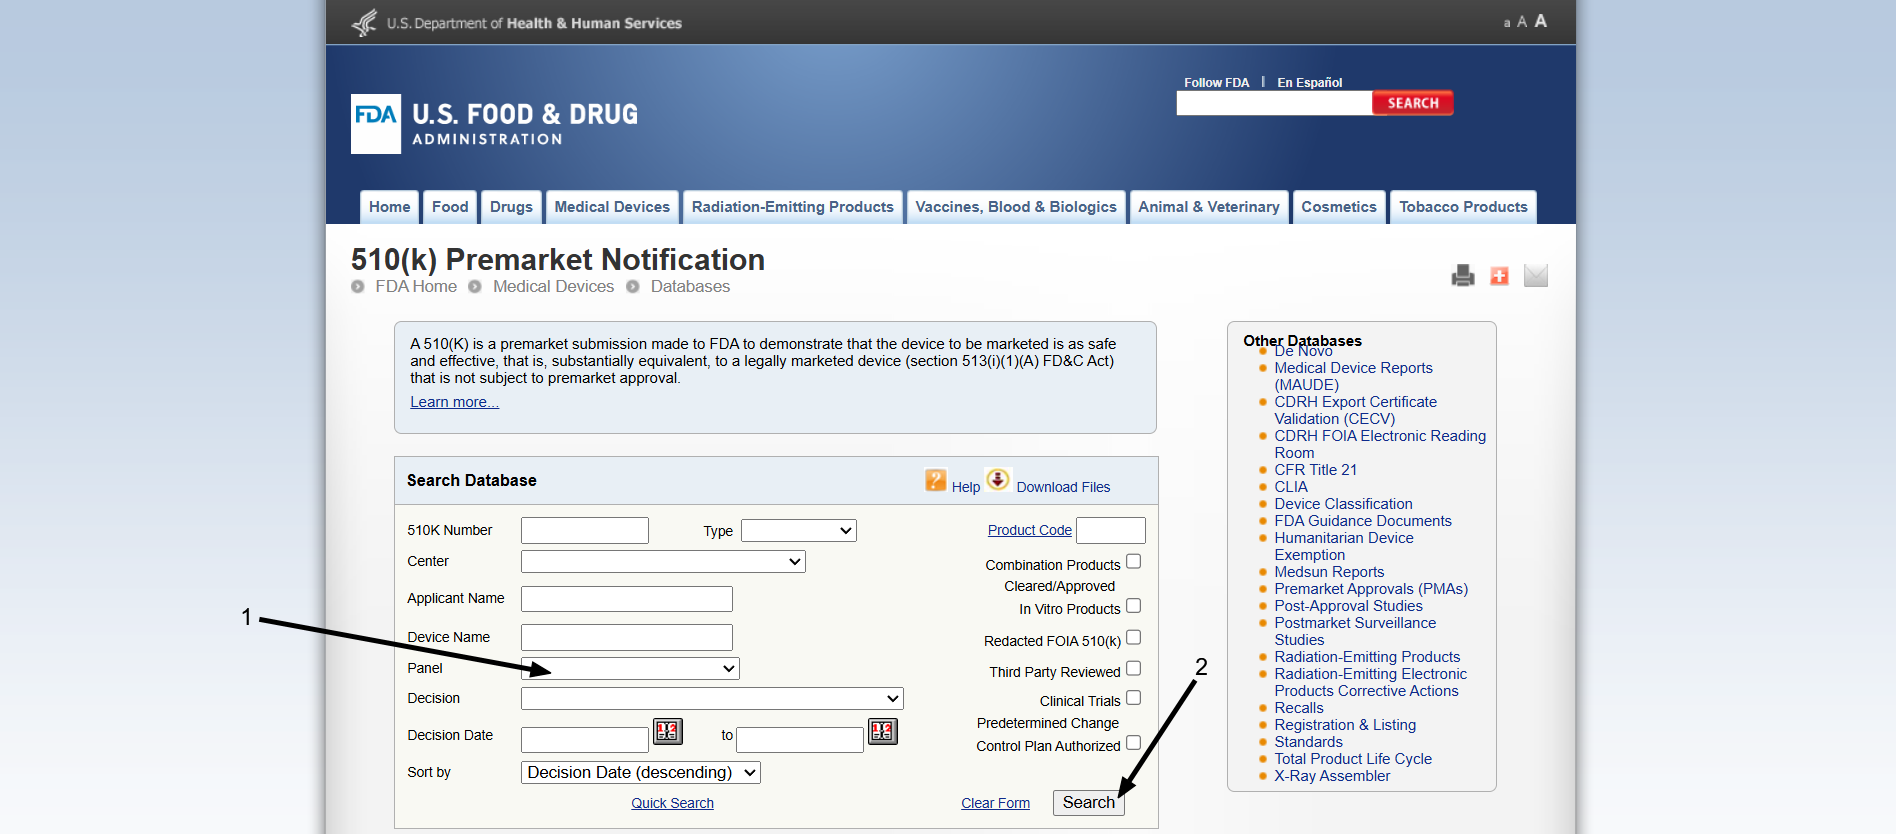The image size is (1896, 834).
Task: Focus the Product Code input
Action: [1111, 530]
